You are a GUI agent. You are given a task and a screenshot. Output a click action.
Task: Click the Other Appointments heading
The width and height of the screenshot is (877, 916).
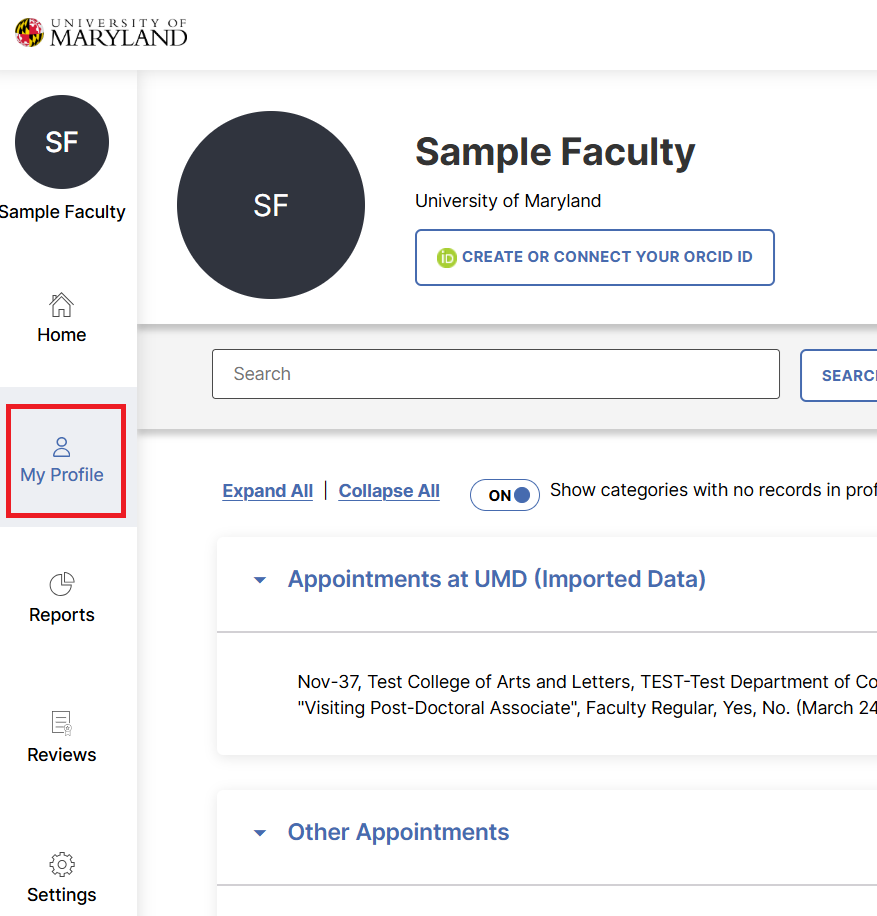coord(398,832)
